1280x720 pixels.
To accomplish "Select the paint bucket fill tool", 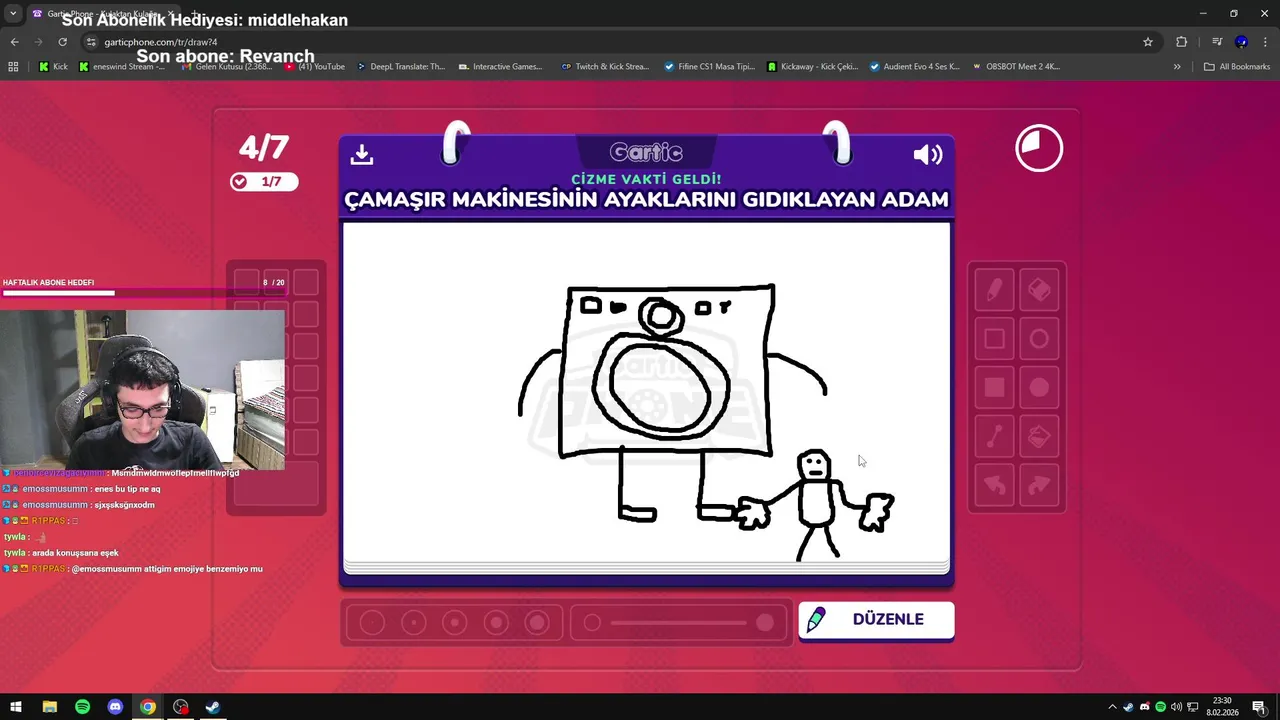I will point(1039,437).
